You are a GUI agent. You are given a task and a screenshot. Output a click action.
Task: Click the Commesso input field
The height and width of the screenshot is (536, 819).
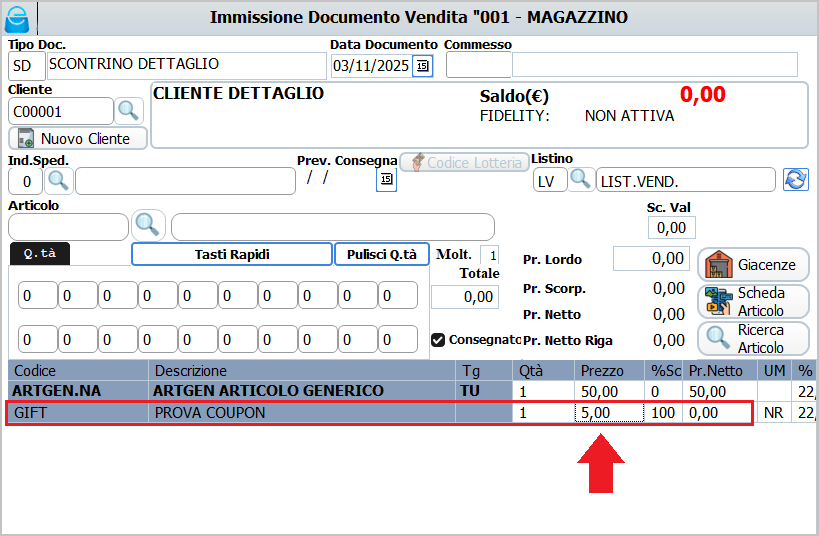478,66
